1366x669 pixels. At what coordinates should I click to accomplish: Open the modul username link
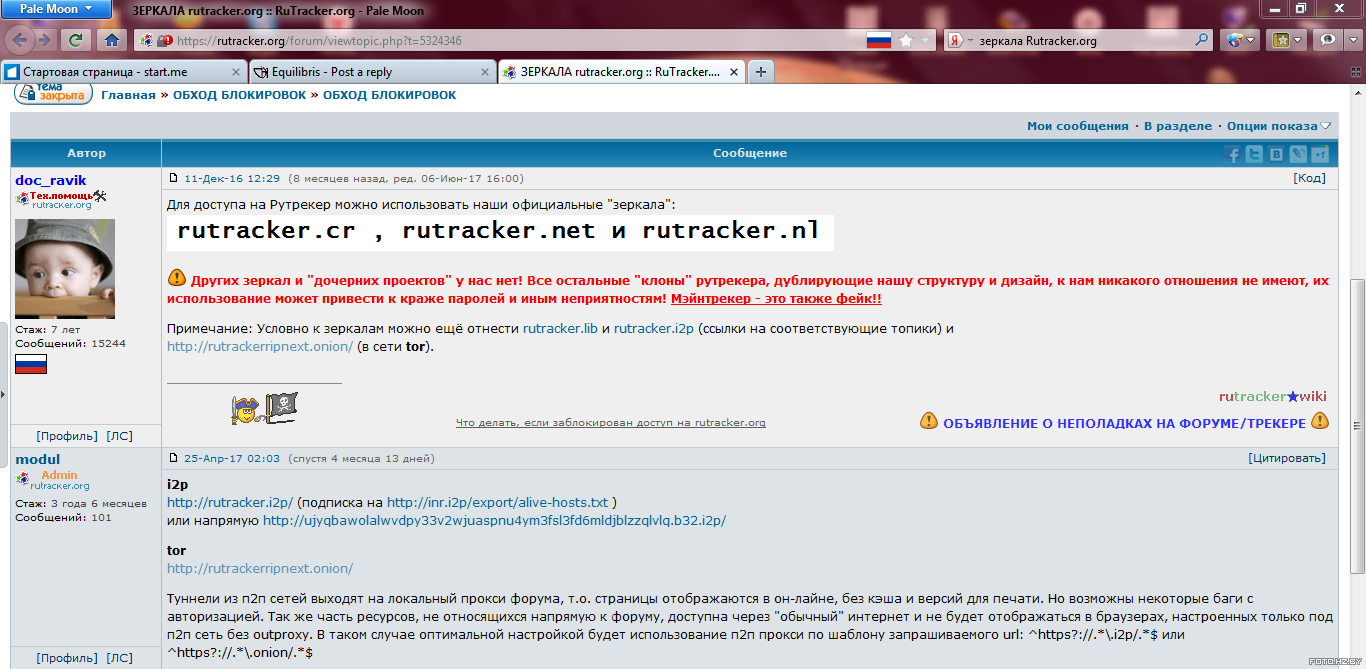pyautogui.click(x=38, y=460)
